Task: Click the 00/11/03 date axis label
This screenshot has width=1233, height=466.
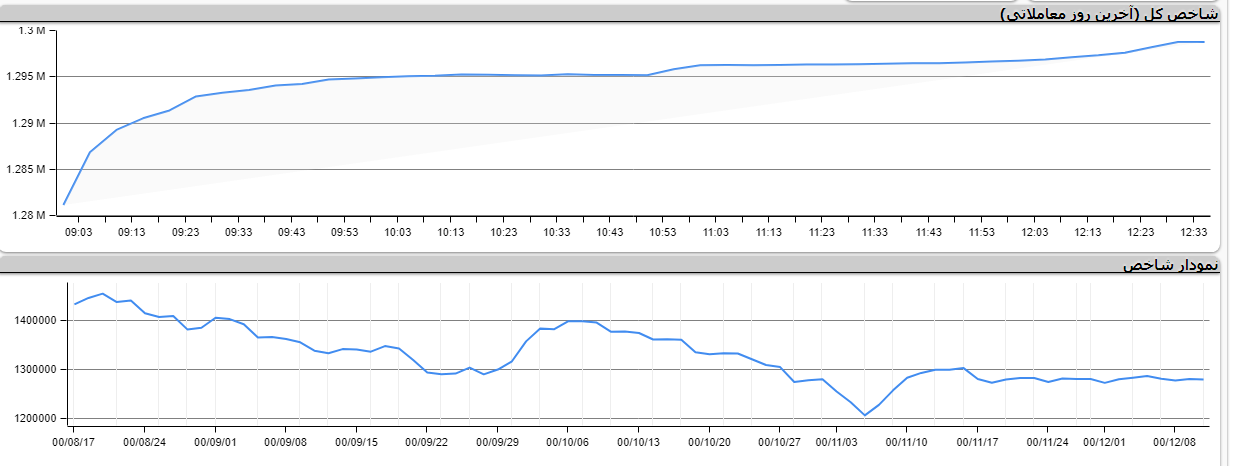Action: (838, 440)
